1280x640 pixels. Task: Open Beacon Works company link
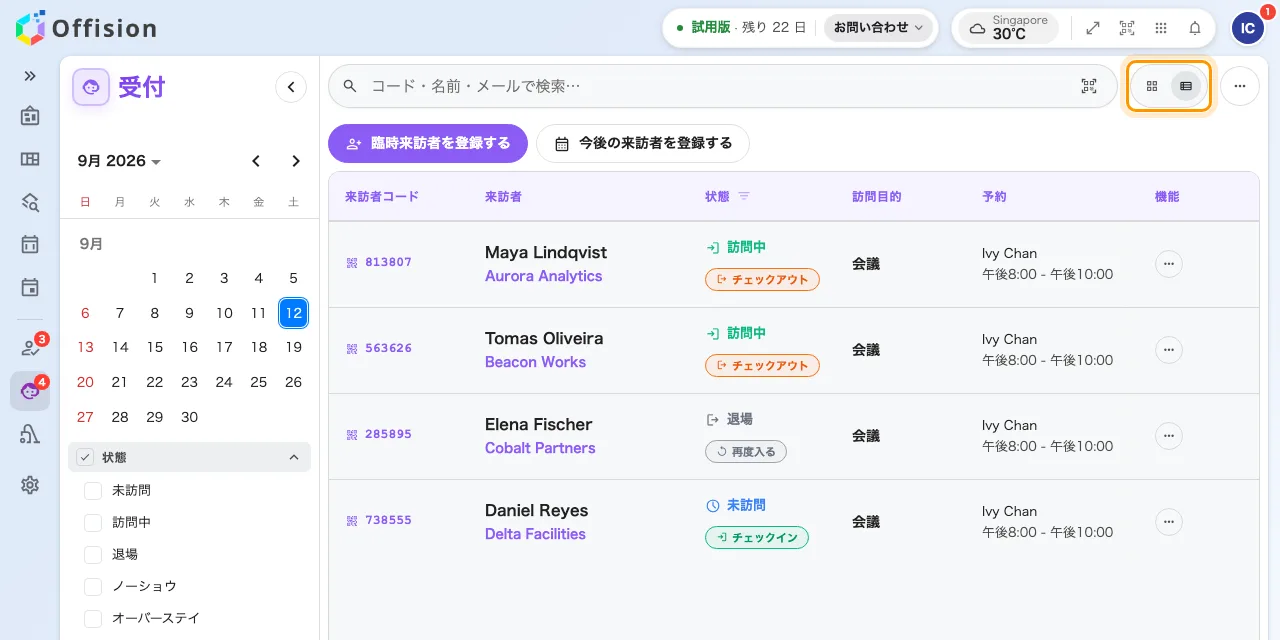pos(535,362)
